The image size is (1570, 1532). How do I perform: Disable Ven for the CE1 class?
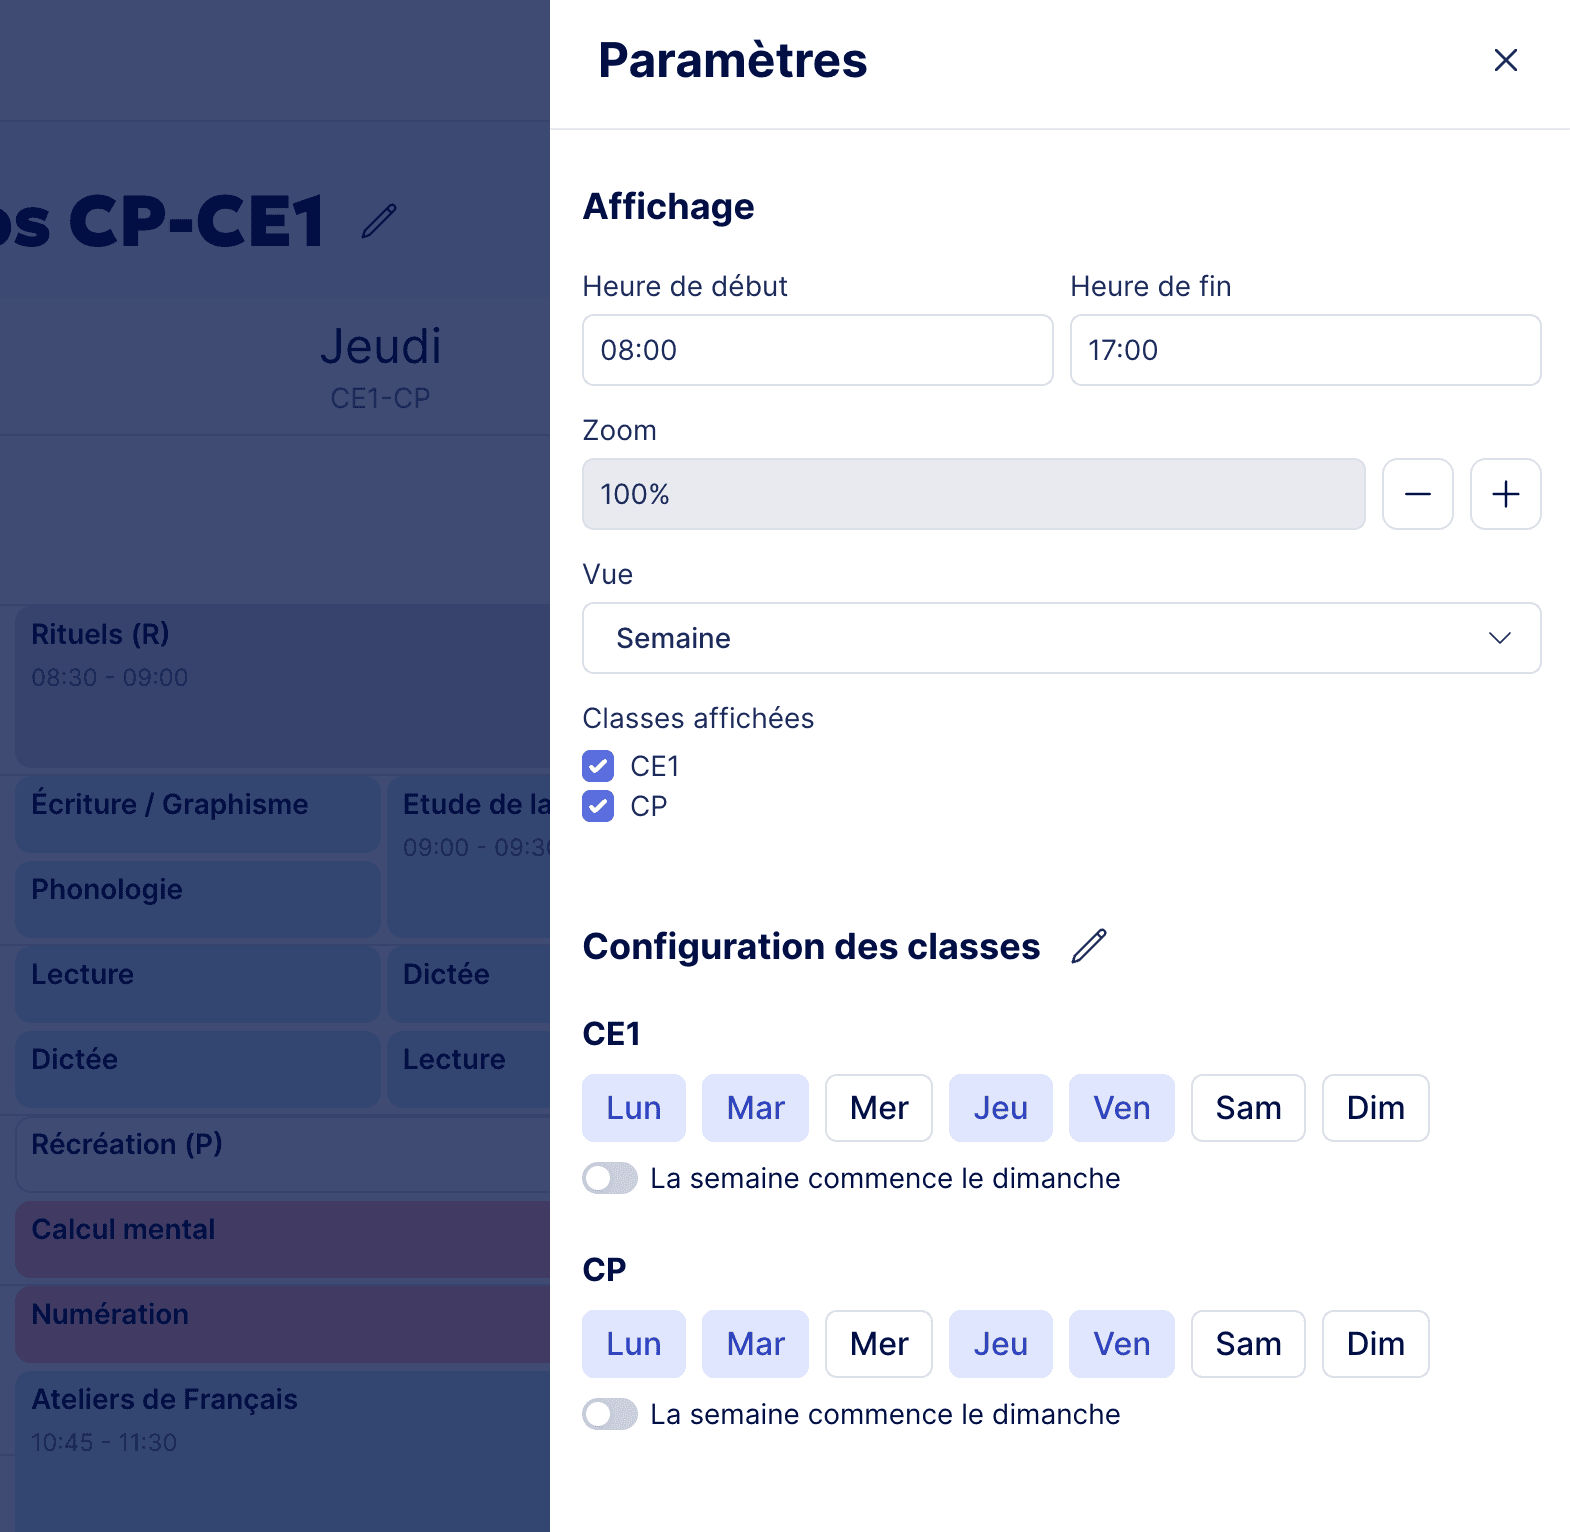1121,1108
